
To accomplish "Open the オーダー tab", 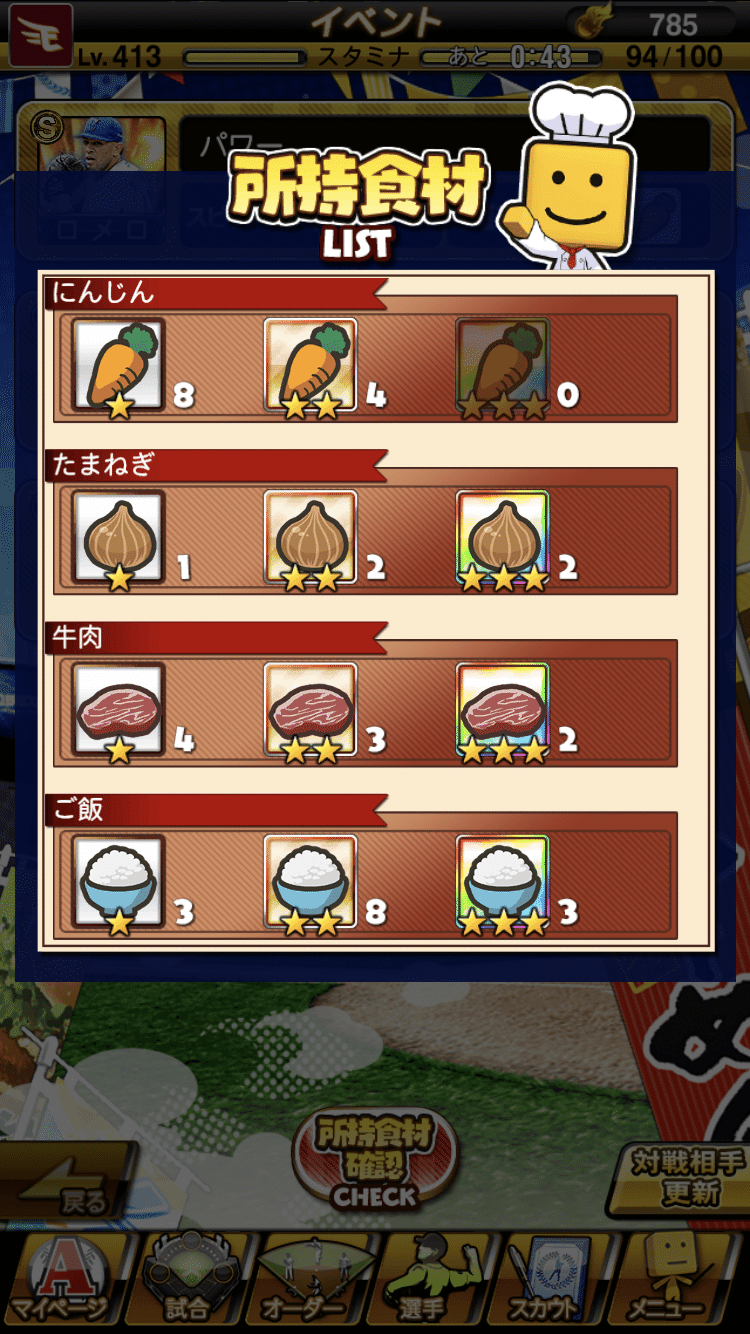I will pos(311,1280).
